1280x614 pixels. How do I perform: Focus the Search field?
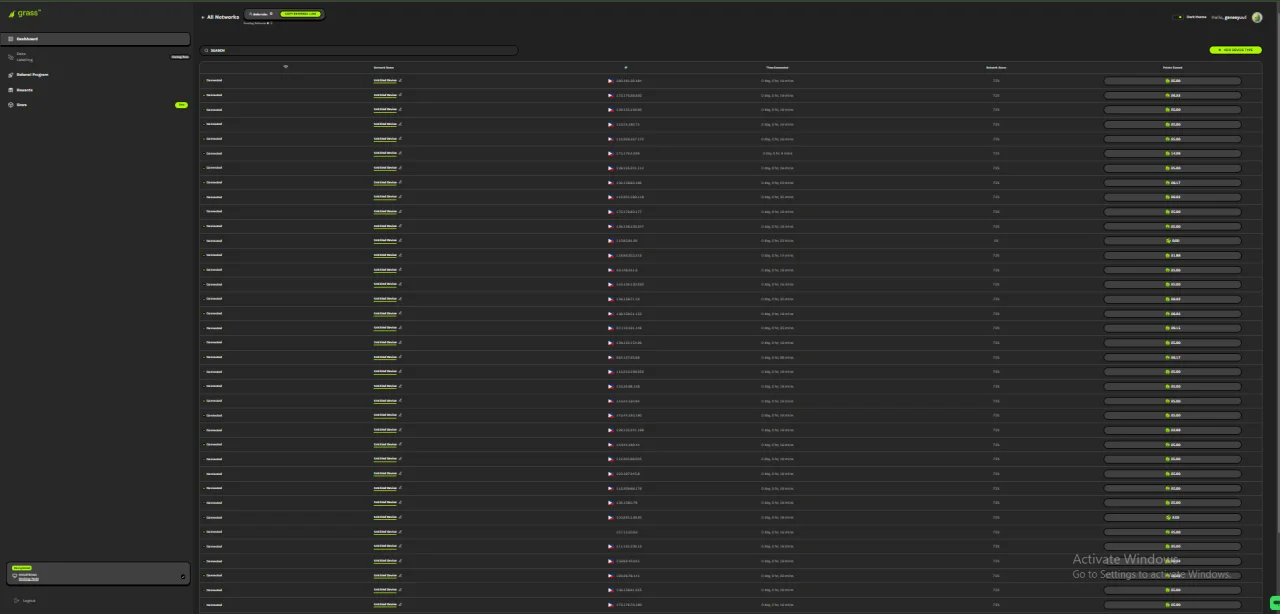click(x=359, y=50)
